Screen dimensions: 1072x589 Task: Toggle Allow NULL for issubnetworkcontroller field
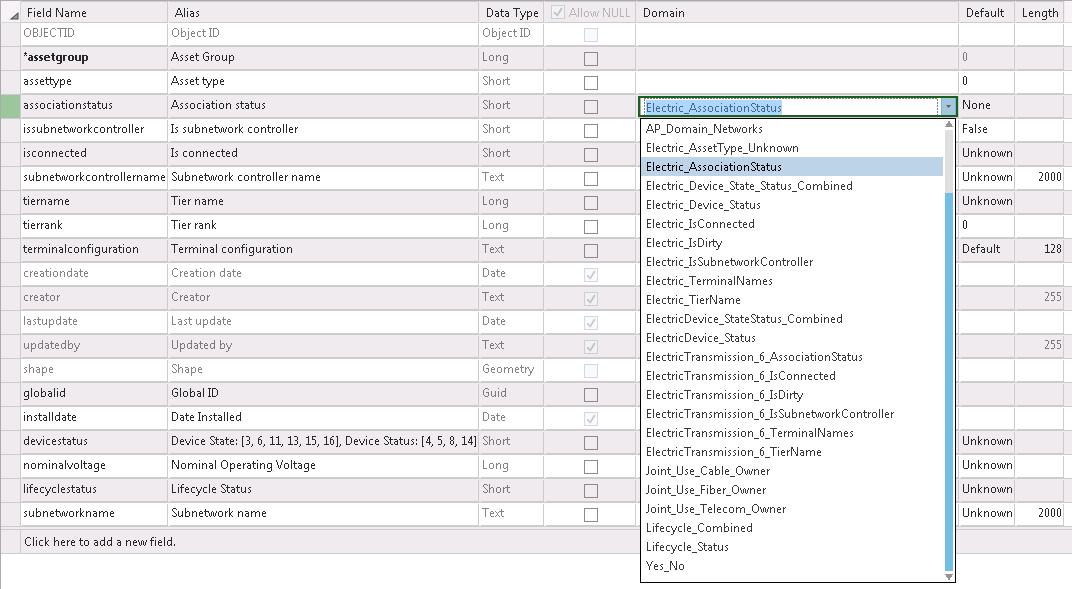pos(591,131)
